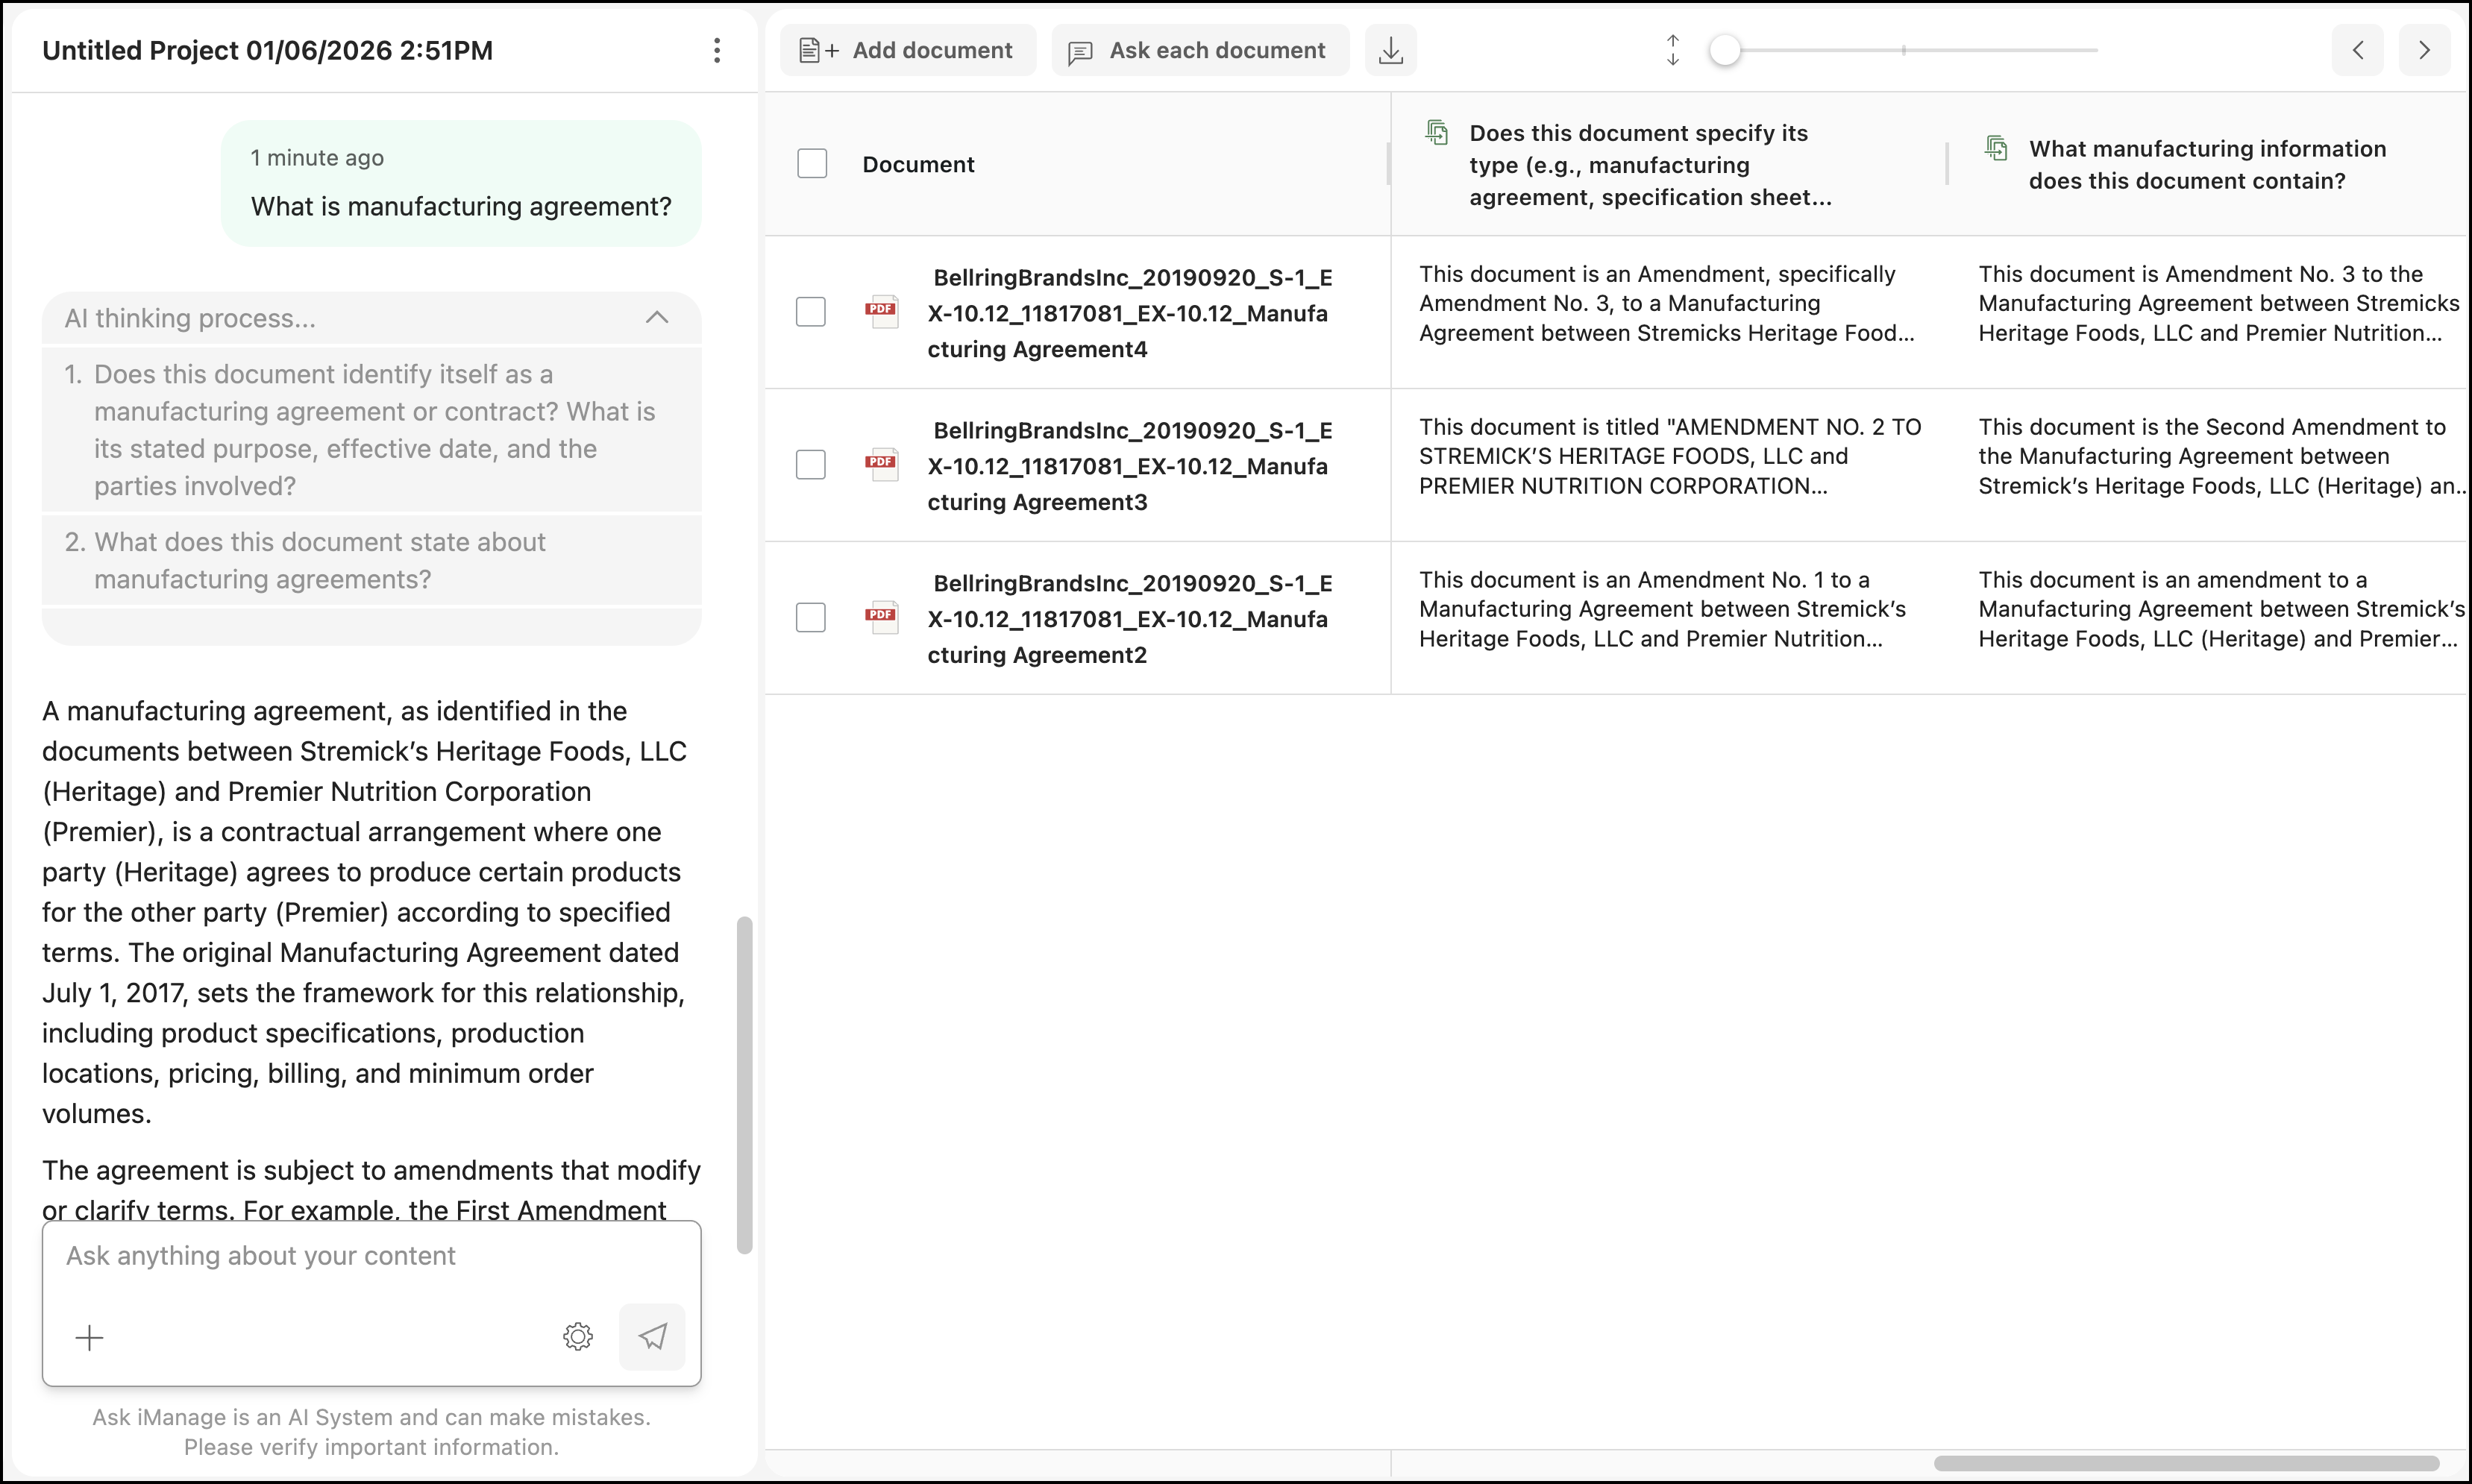Check the Manufacturing Agreement4 row checkbox

(x=811, y=312)
